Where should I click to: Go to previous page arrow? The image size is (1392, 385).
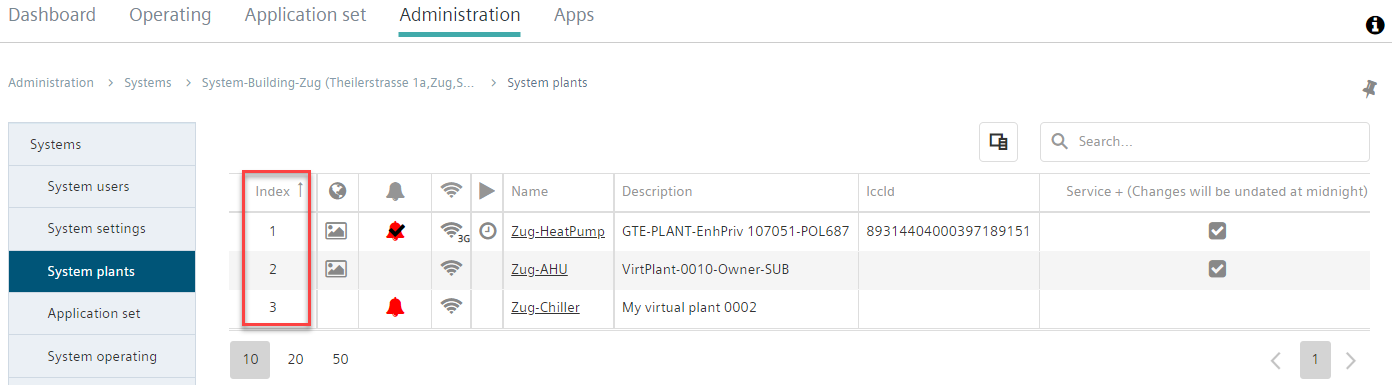[x=1275, y=360]
